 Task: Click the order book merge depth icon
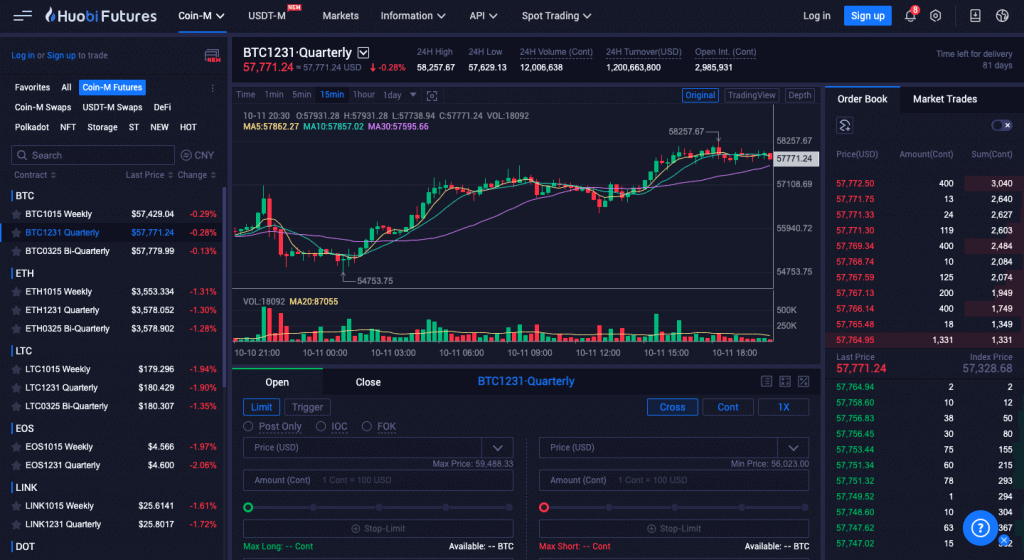844,125
